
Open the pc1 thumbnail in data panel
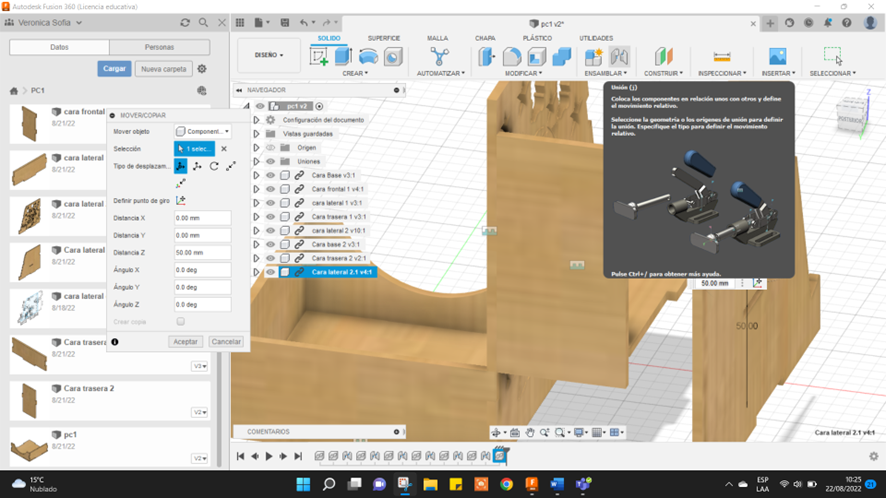[29, 449]
